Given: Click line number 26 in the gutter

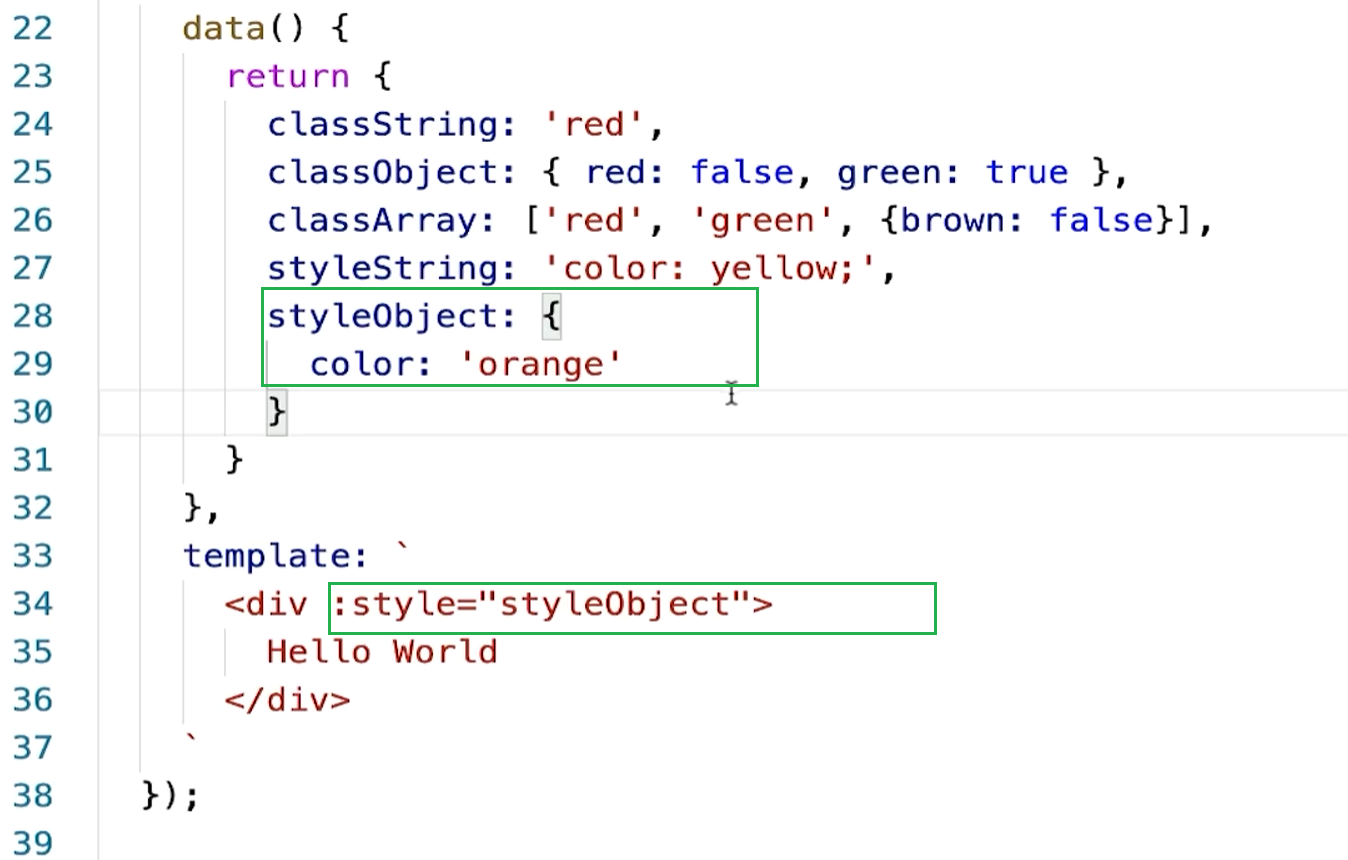Looking at the screenshot, I should pyautogui.click(x=32, y=220).
